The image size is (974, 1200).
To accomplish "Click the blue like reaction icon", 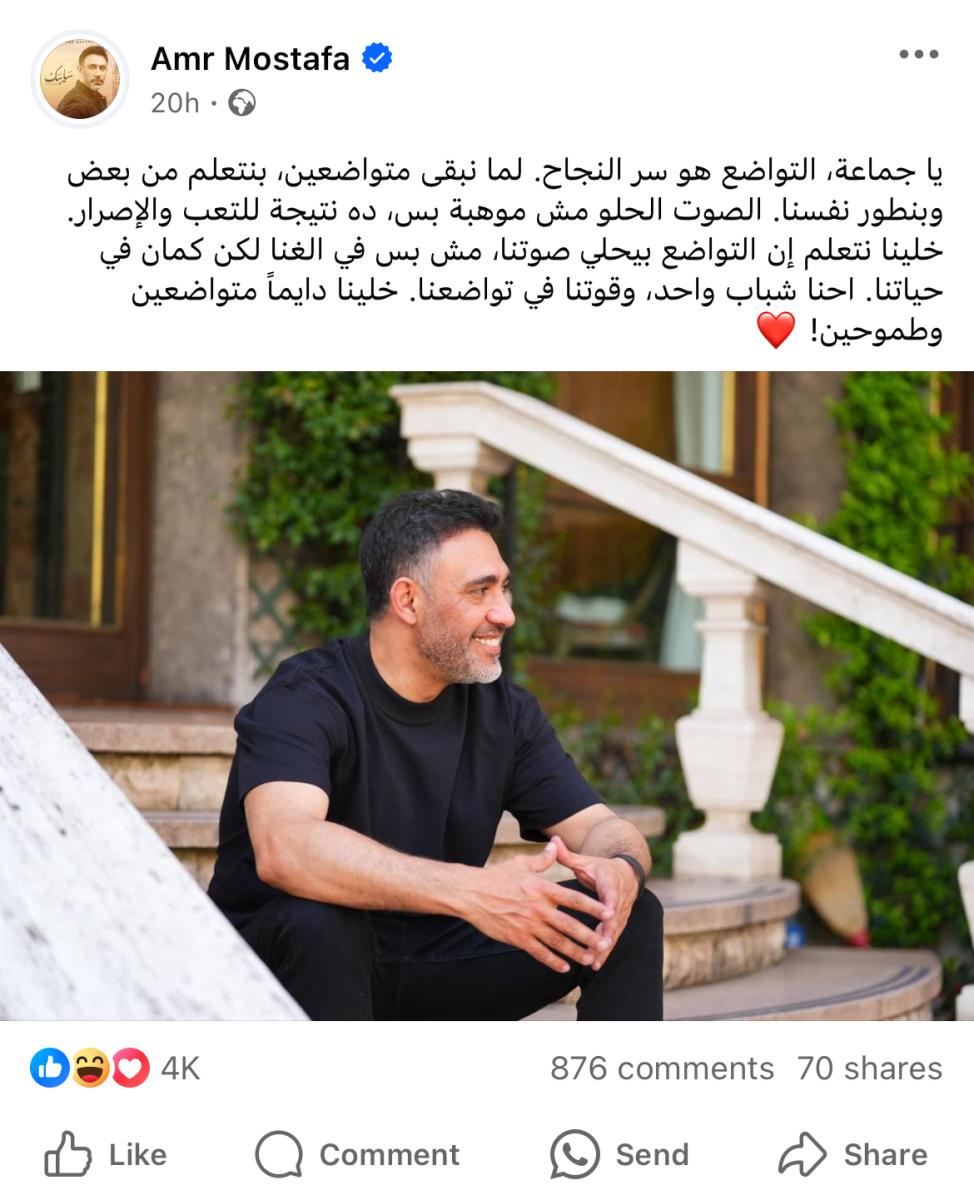I will pyautogui.click(x=49, y=1068).
